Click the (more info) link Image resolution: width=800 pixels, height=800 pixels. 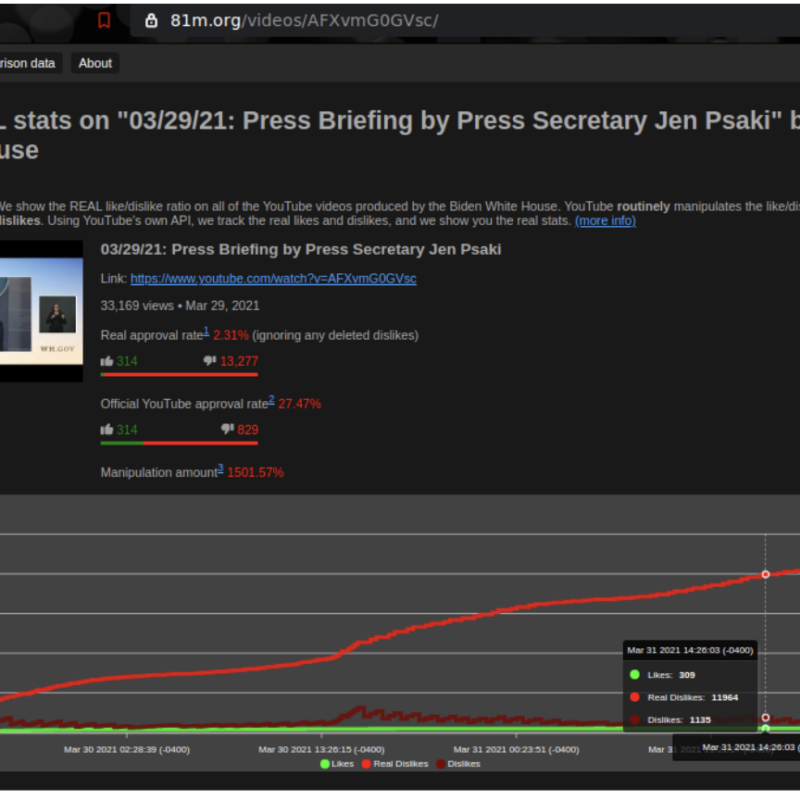pos(605,220)
